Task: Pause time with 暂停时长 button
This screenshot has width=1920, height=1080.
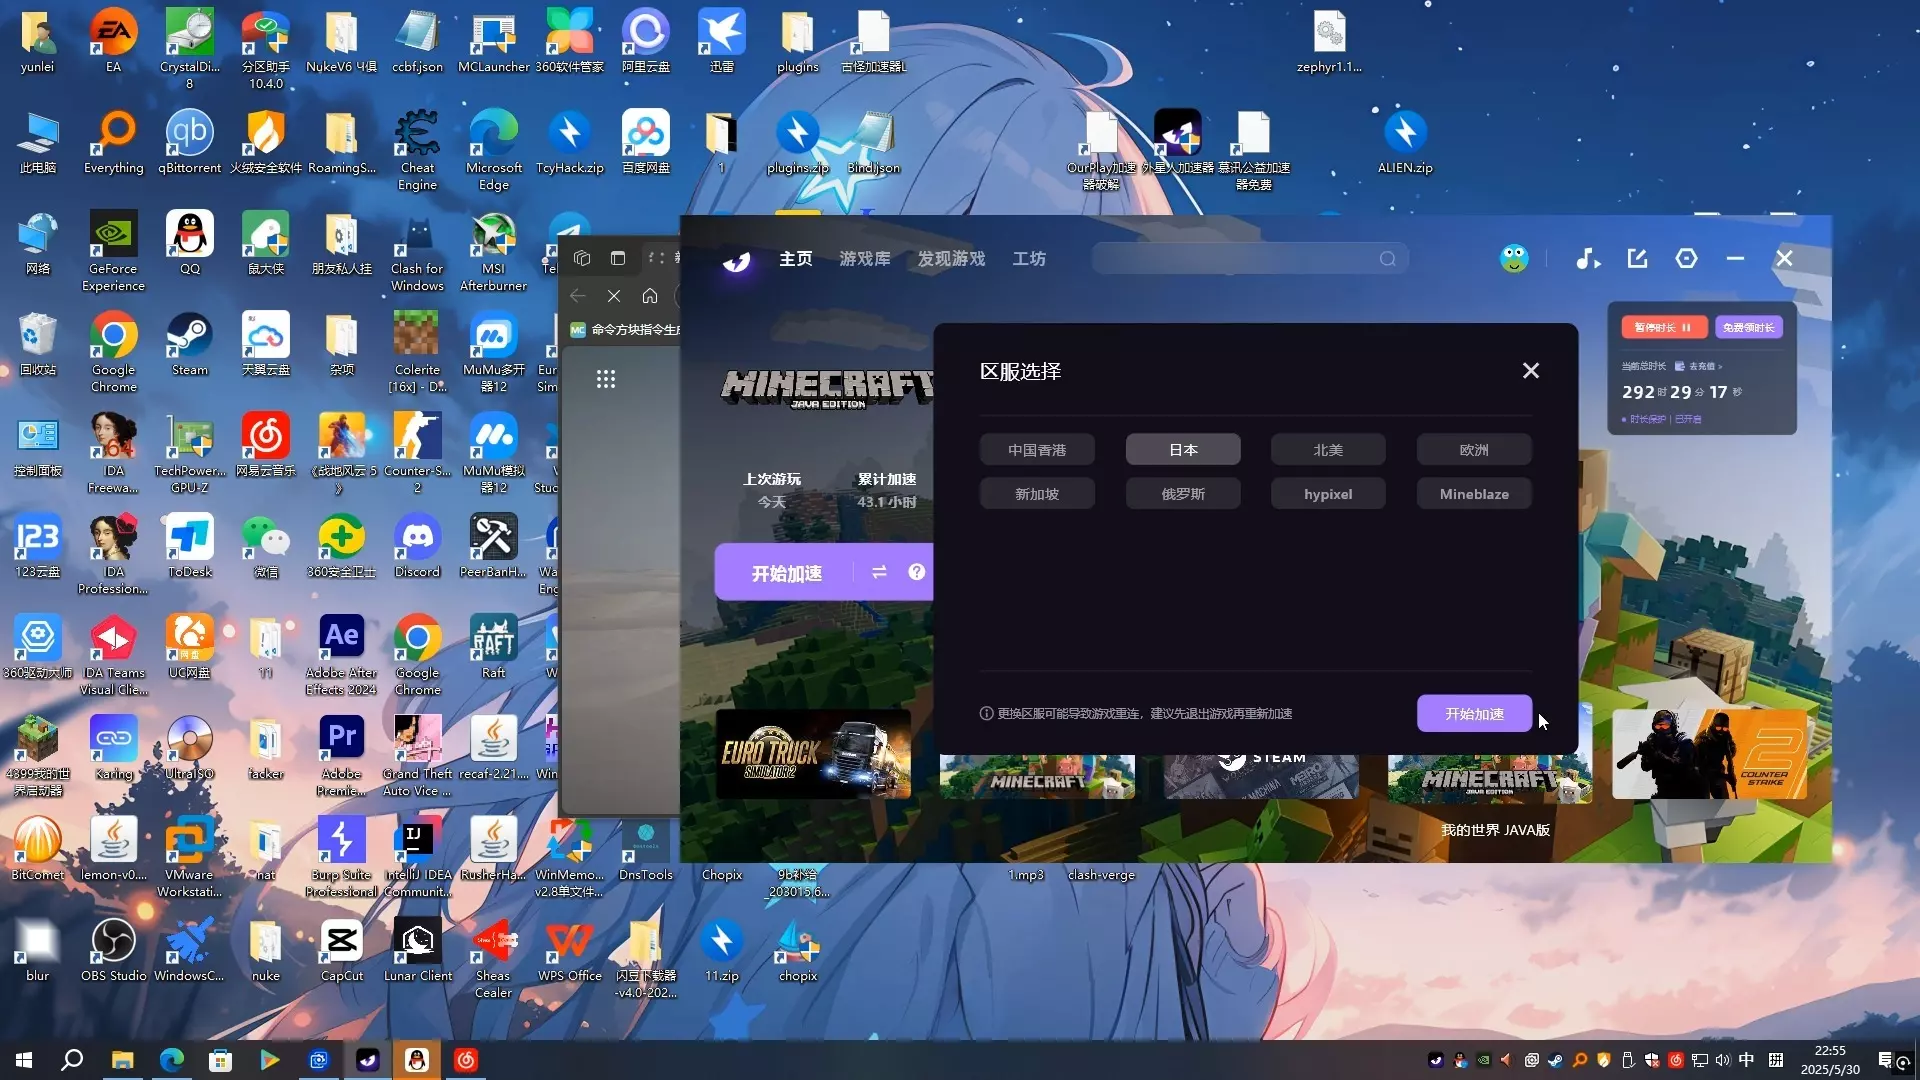Action: [1663, 328]
